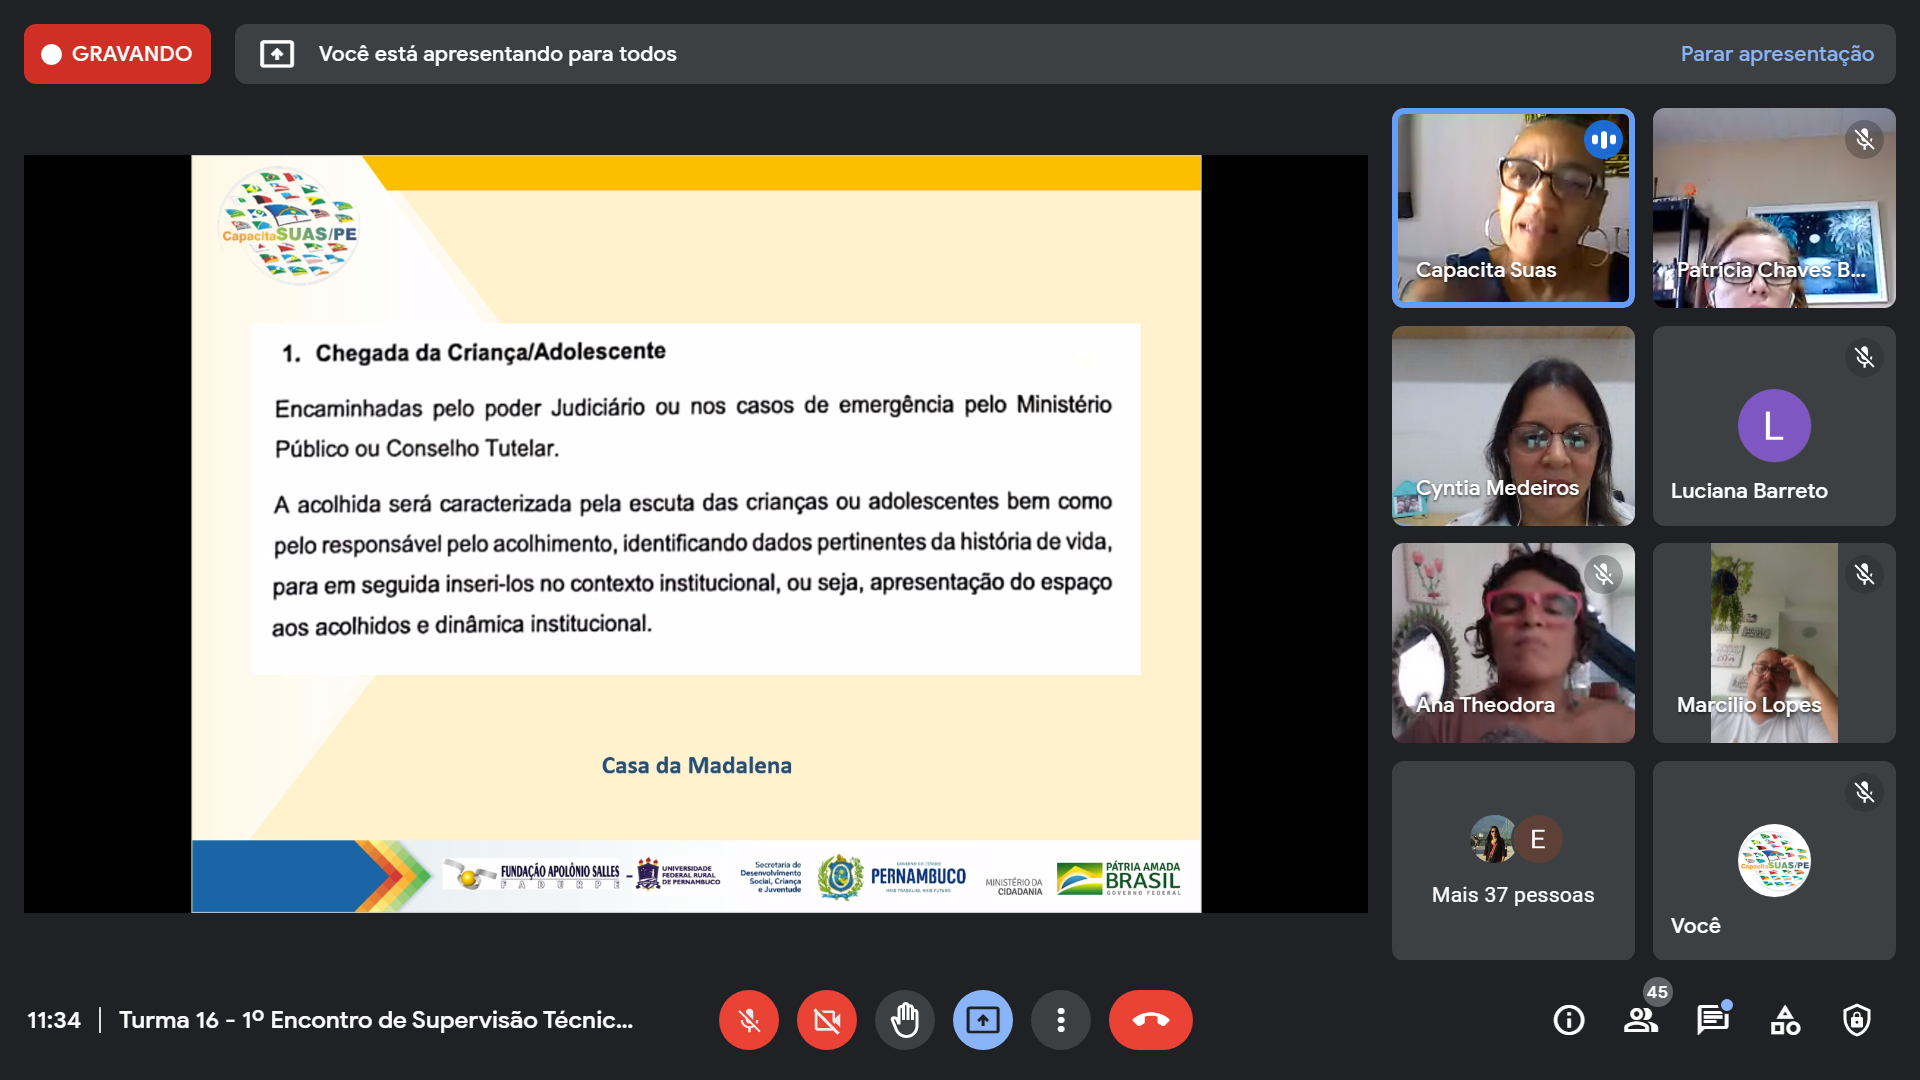The height and width of the screenshot is (1080, 1920).
Task: Click the GRAVANDO recording indicator
Action: [x=117, y=54]
